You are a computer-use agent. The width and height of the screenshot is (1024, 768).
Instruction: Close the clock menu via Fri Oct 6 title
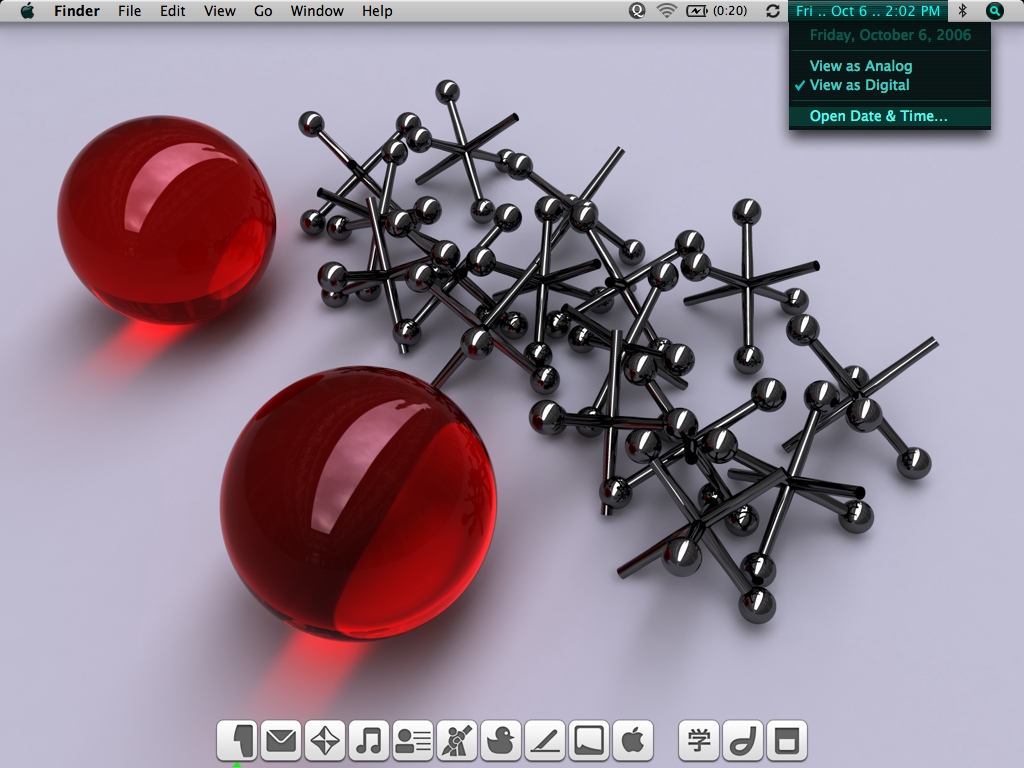868,11
